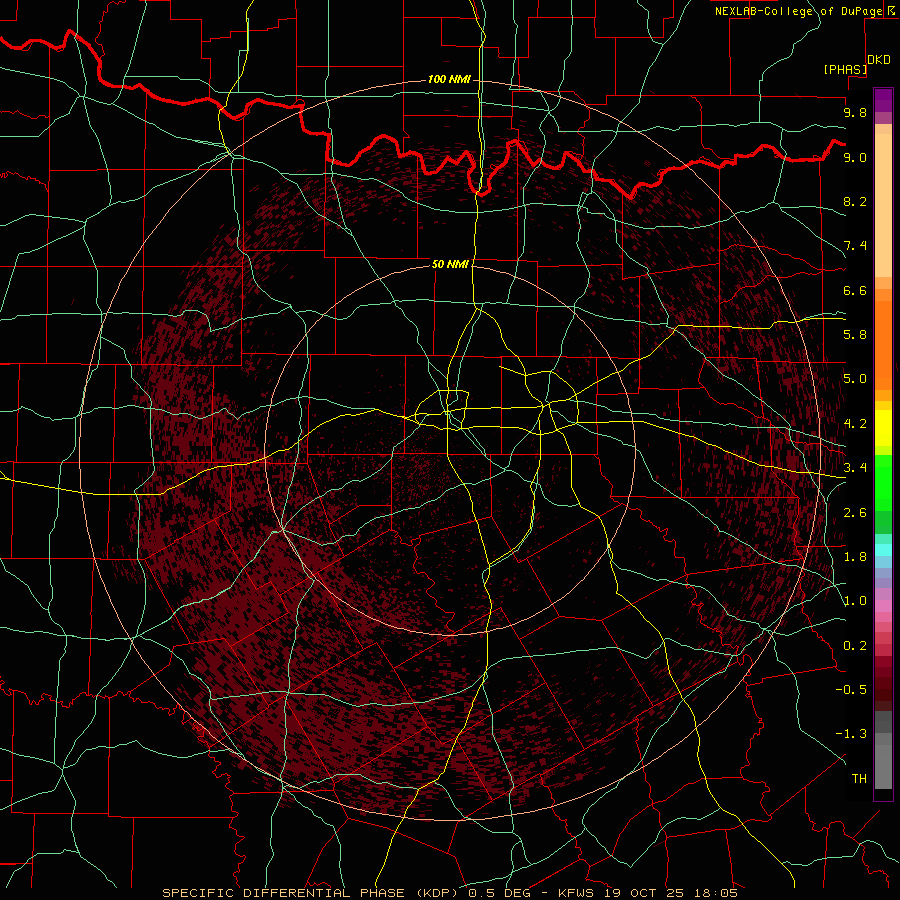This screenshot has width=900, height=900.
Task: Click the [PHAS] units label
Action: point(845,69)
